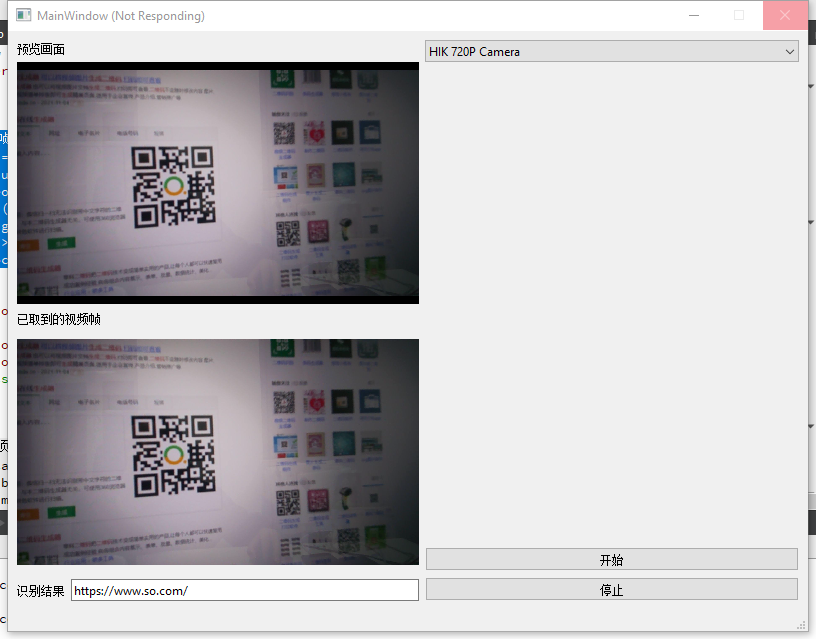Click the top 预览画面 video preview frame
The image size is (816, 639).
[x=217, y=182]
